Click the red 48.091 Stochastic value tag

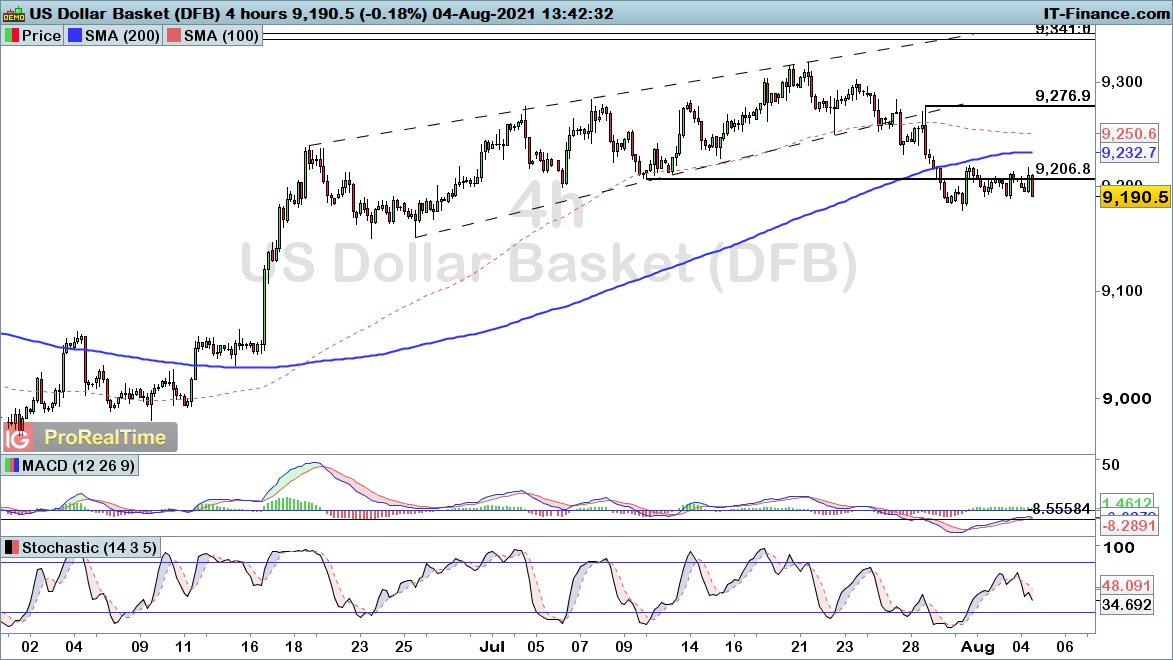point(1127,585)
